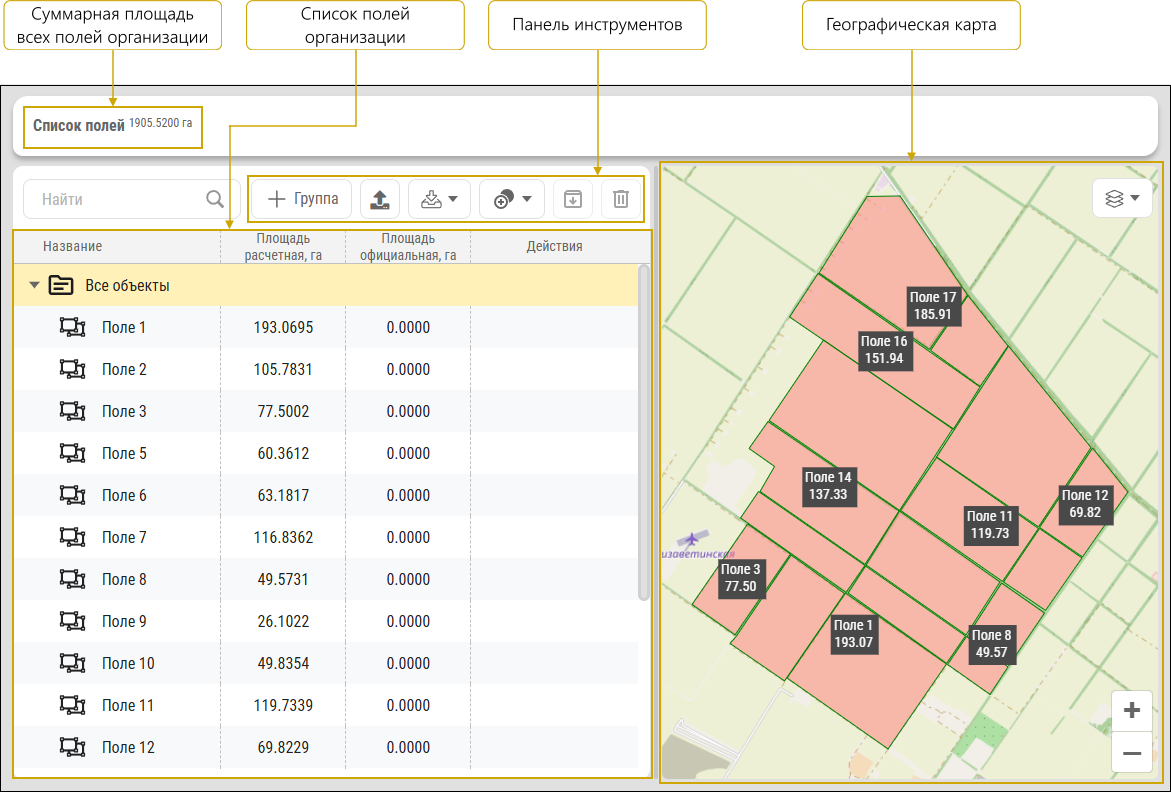Screen dimensions: 1171x792
Task: Click the archive icon button
Action: [573, 199]
